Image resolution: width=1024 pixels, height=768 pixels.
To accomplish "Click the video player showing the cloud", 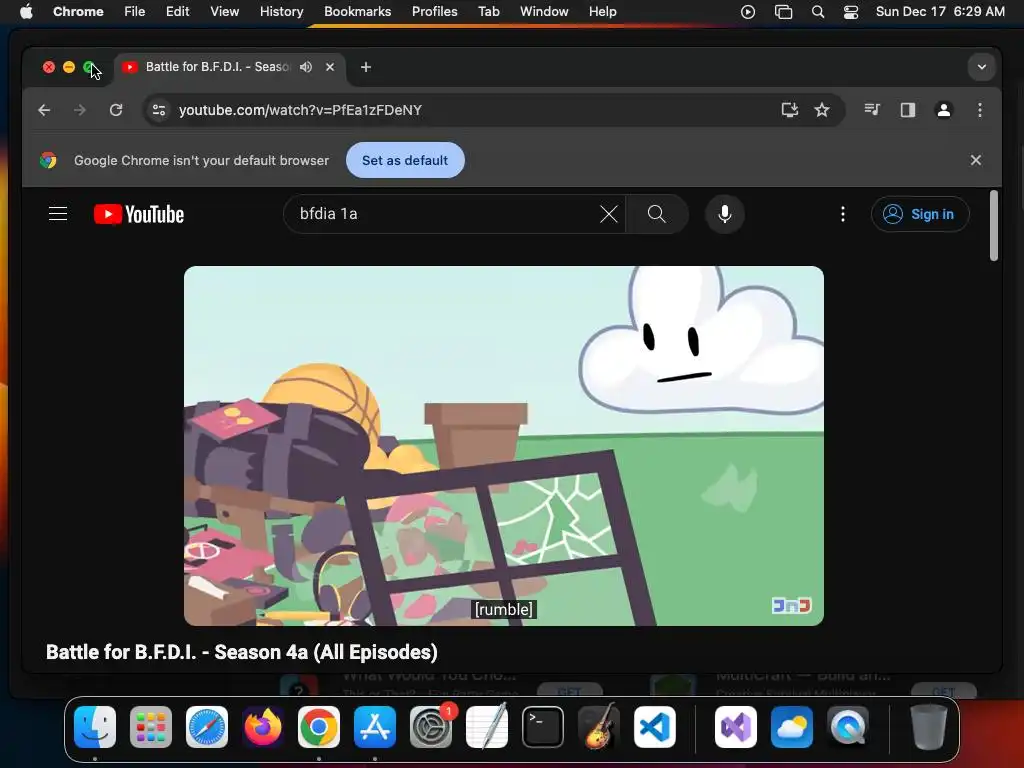I will pyautogui.click(x=504, y=445).
